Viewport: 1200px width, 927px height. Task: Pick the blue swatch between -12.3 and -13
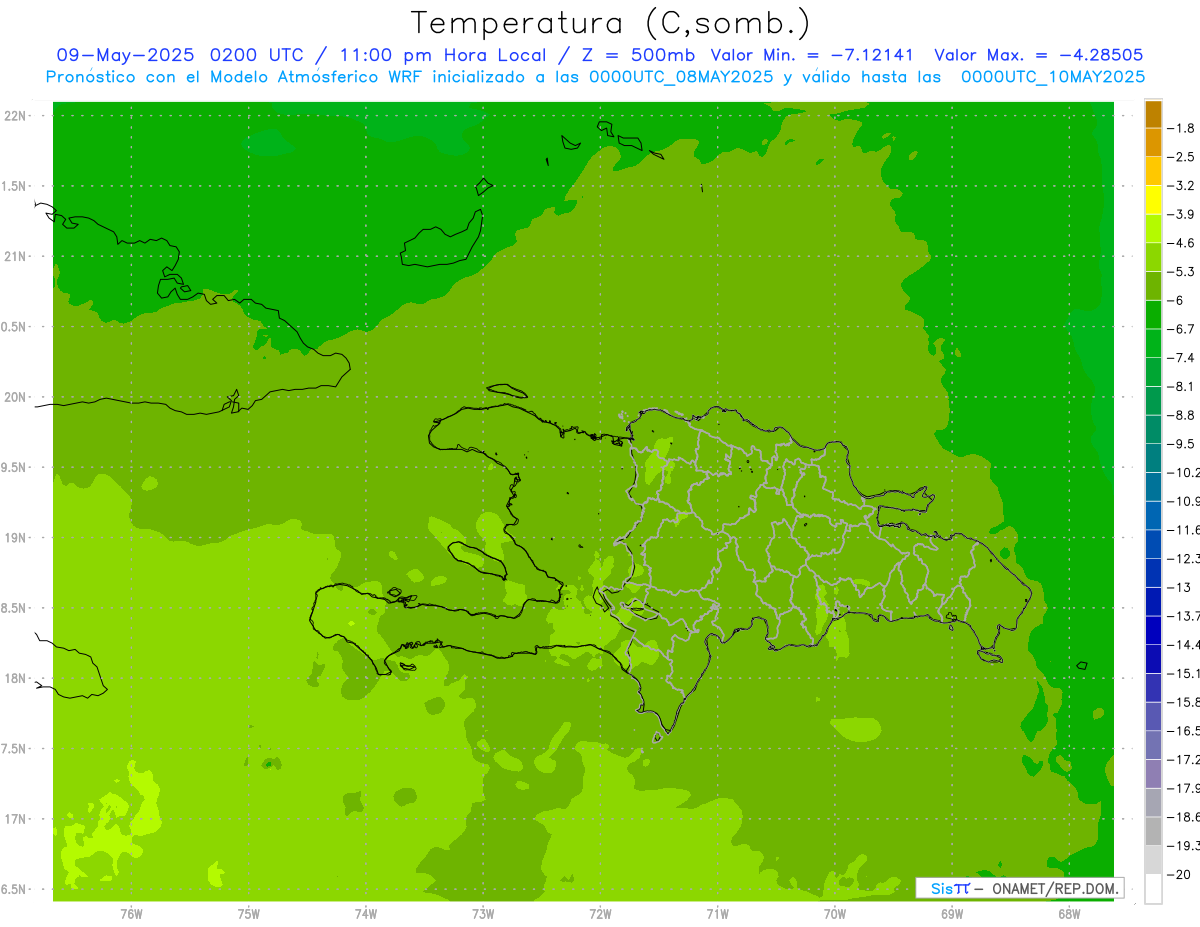pos(1153,573)
